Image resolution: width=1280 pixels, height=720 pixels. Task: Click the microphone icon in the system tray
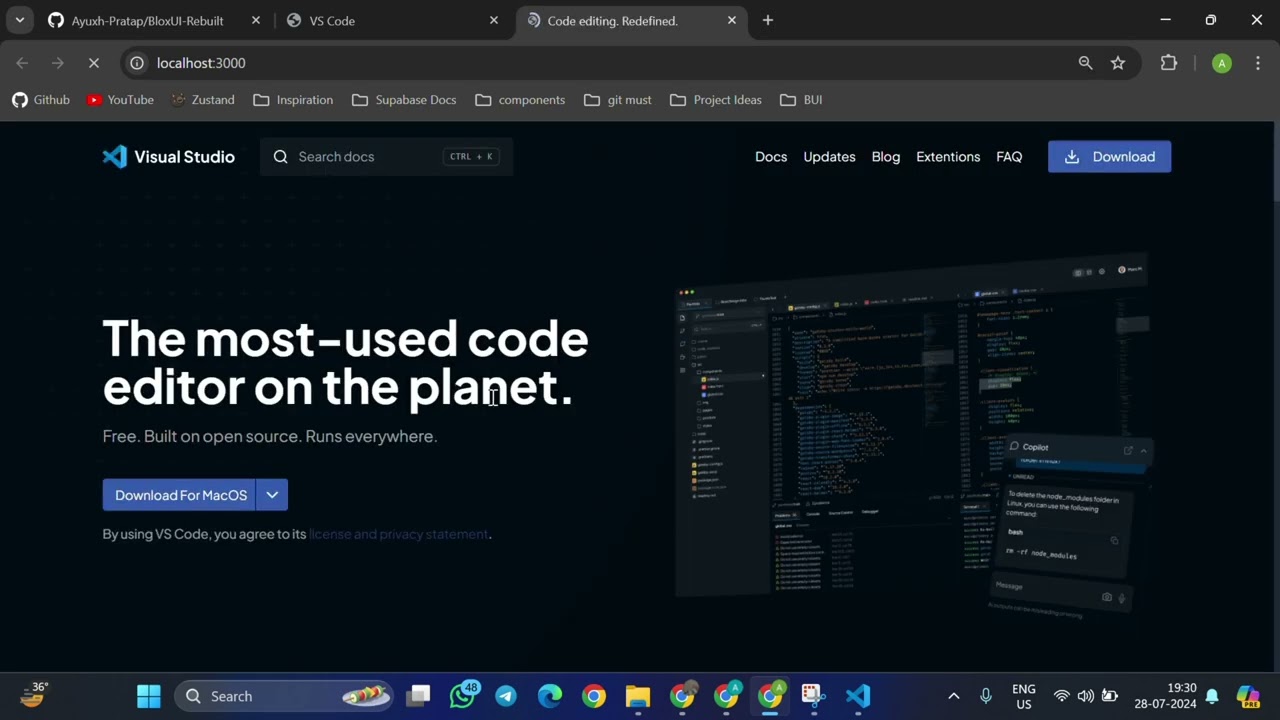click(x=986, y=696)
